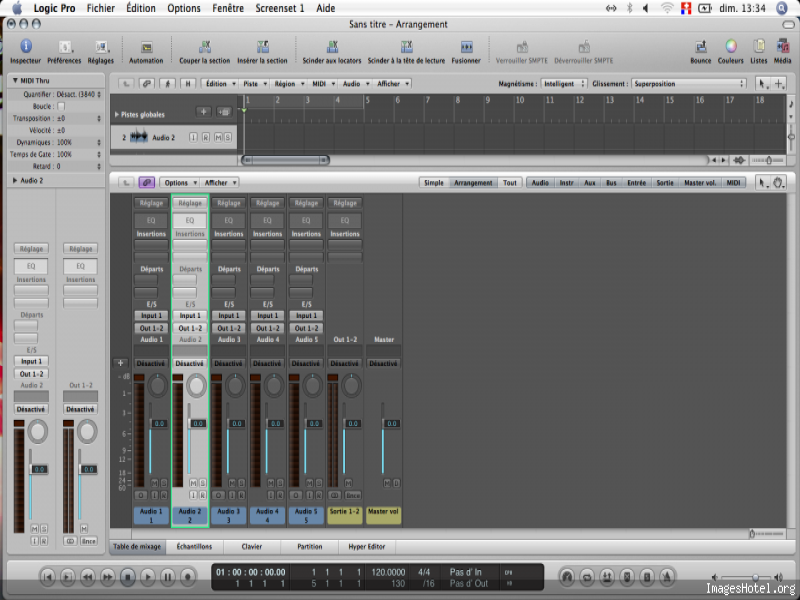Click the volume icon in menu bar
Screen dimensions: 800x600
click(x=646, y=8)
